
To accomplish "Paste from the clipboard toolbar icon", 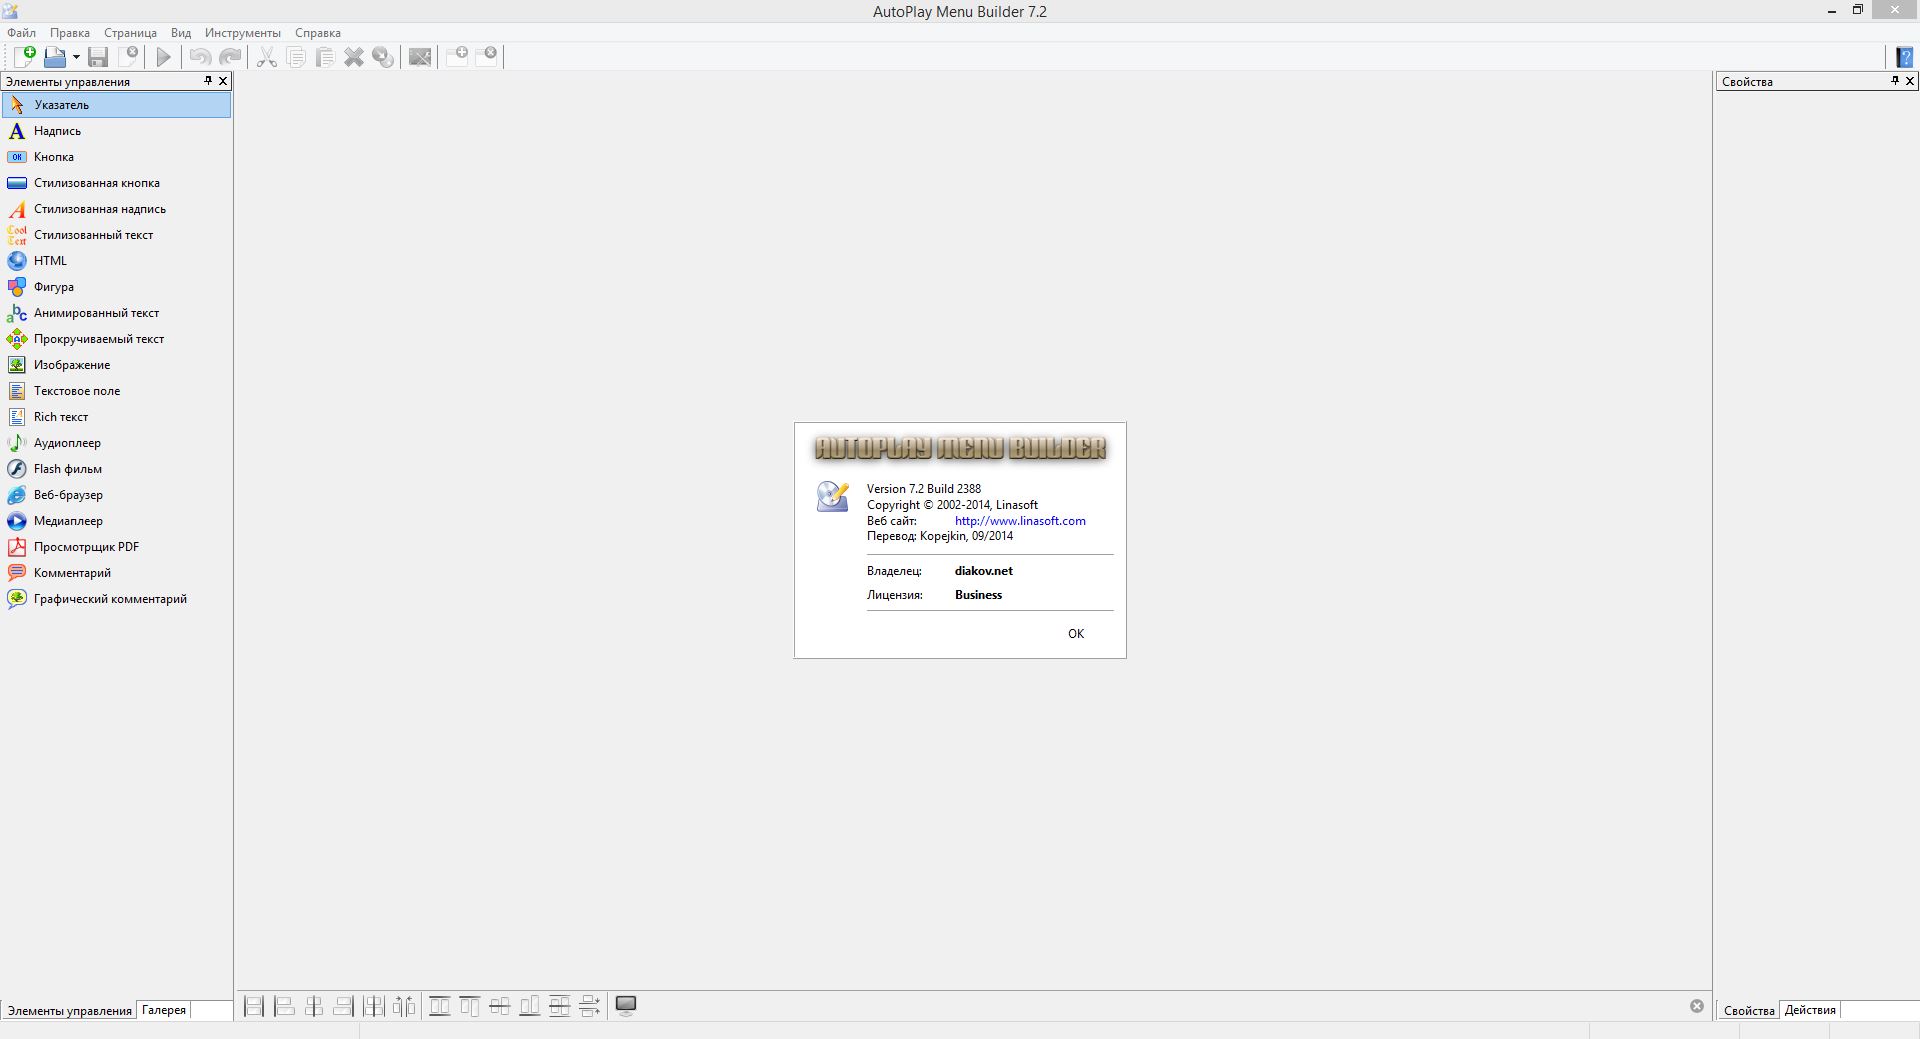I will (325, 57).
